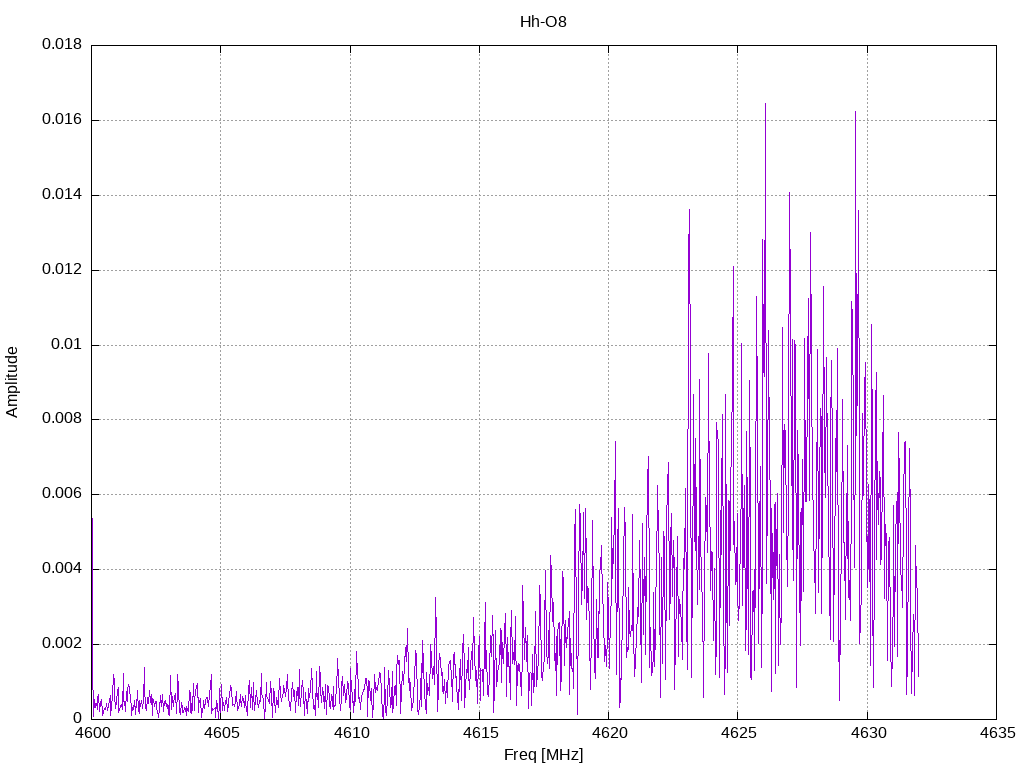This screenshot has width=1024, height=768.
Task: Select the 4635 x-axis tick label
Action: pyautogui.click(x=995, y=733)
